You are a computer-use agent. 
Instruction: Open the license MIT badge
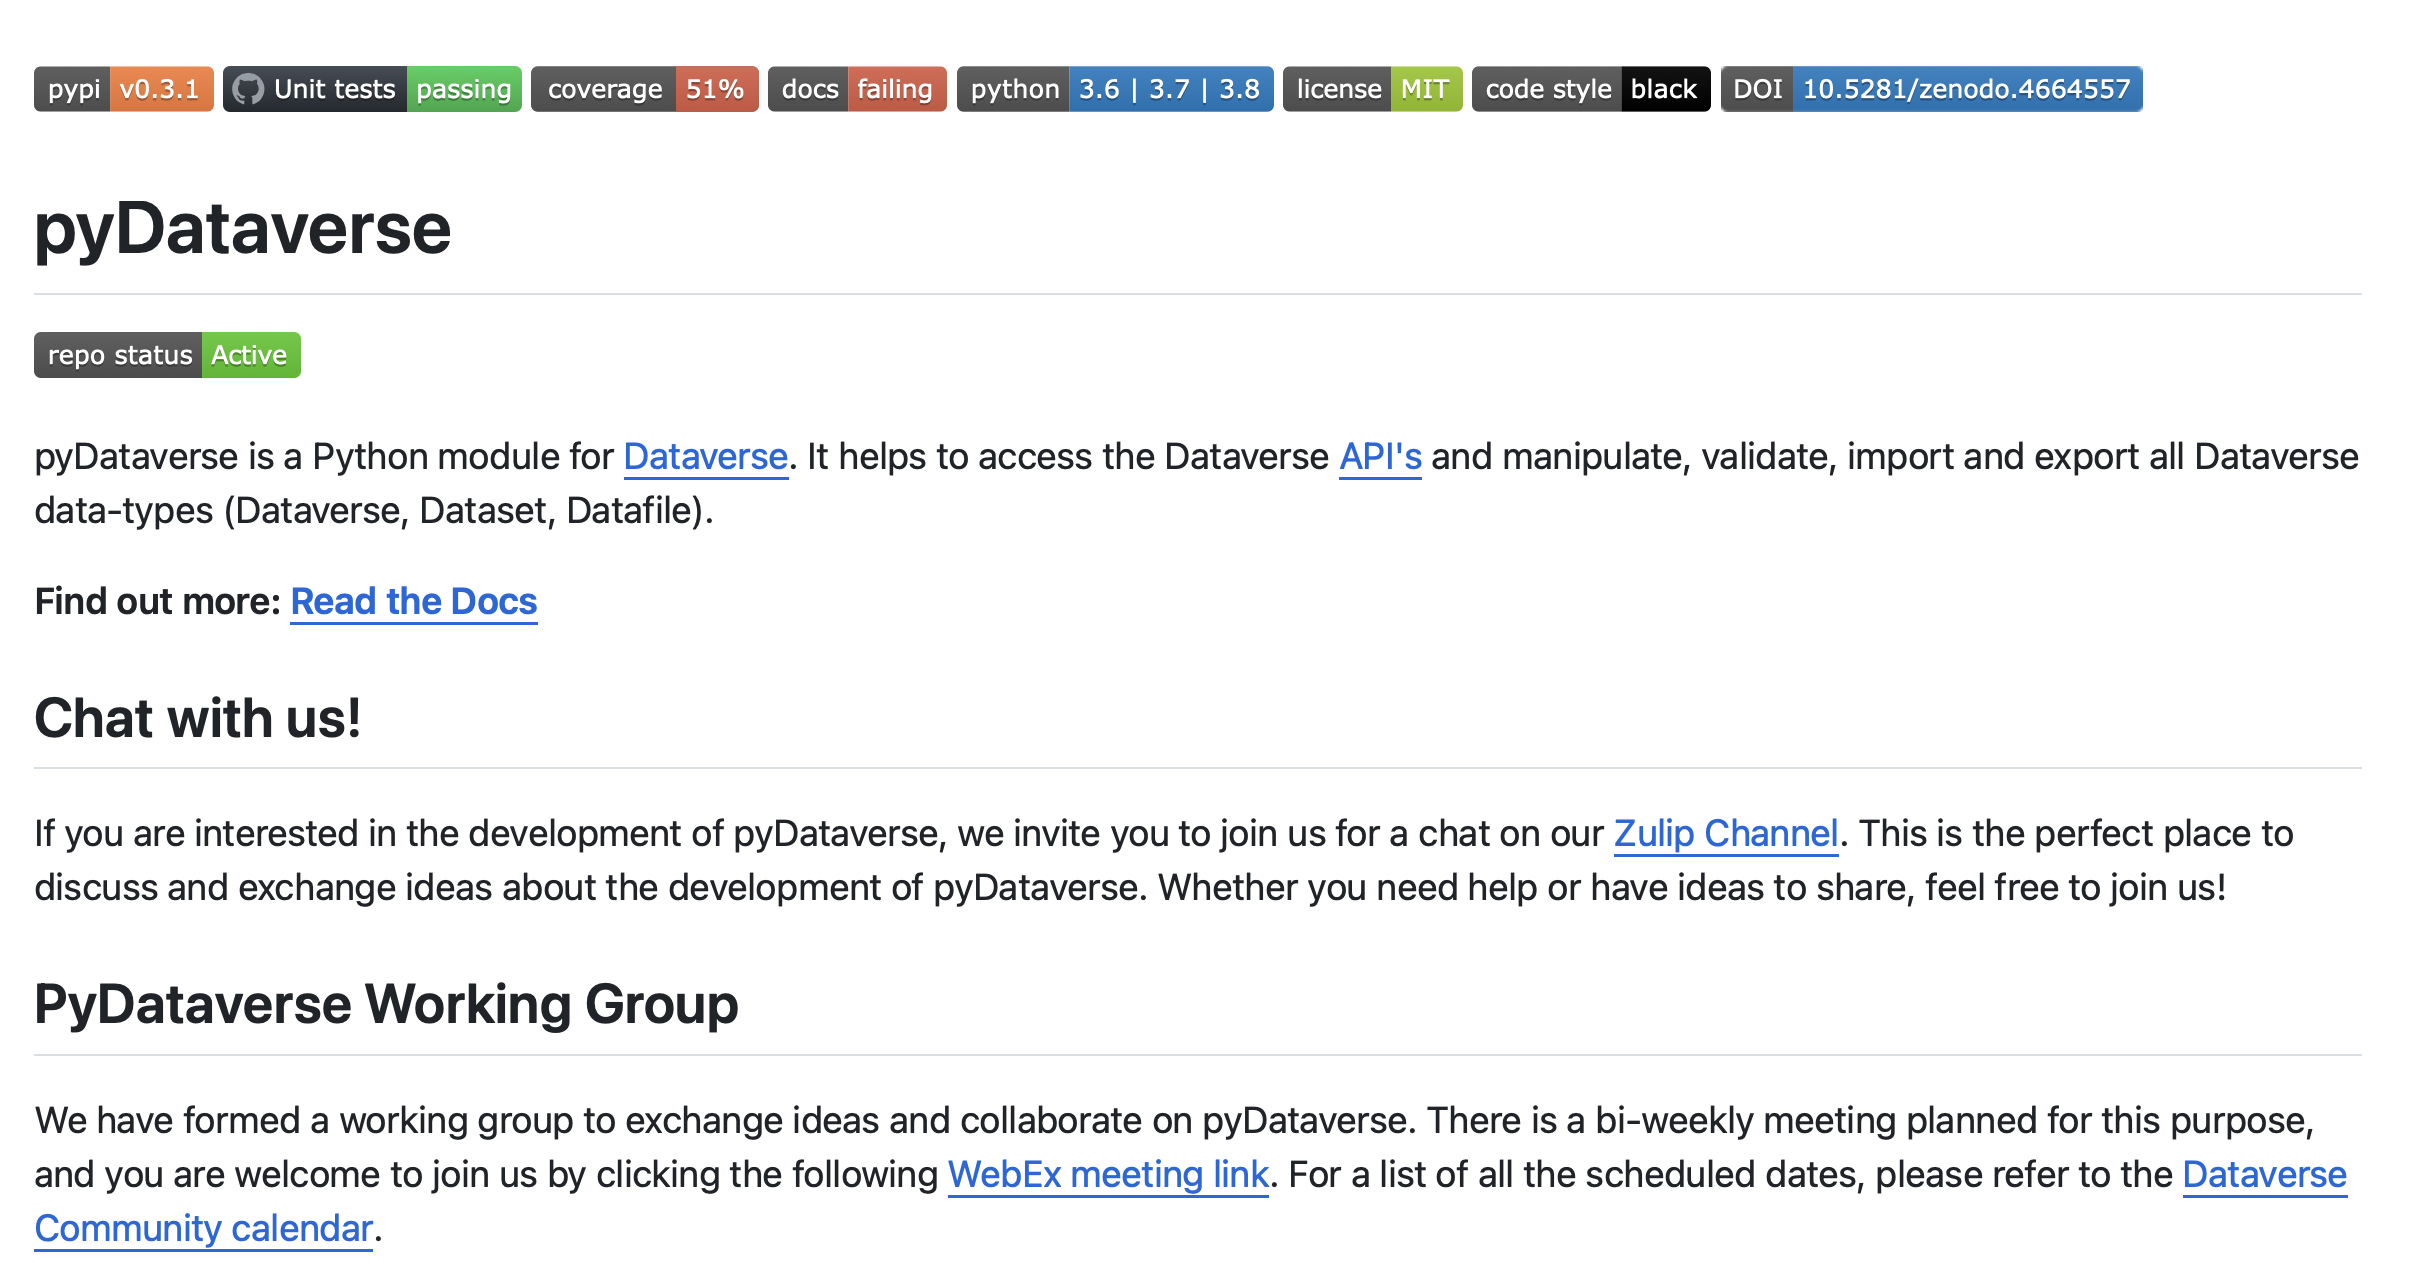click(1371, 89)
